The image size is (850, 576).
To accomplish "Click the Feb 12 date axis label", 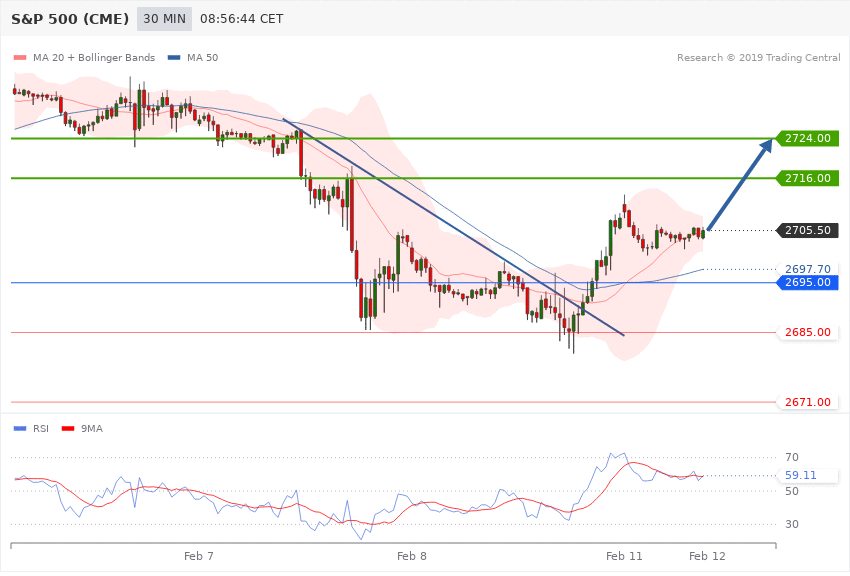I will tap(707, 556).
